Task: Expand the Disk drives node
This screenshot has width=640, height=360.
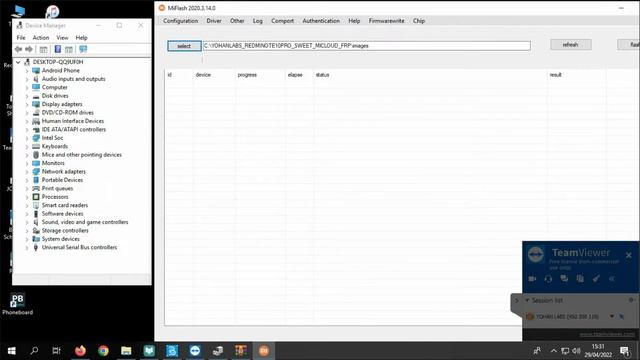Action: click(x=27, y=96)
